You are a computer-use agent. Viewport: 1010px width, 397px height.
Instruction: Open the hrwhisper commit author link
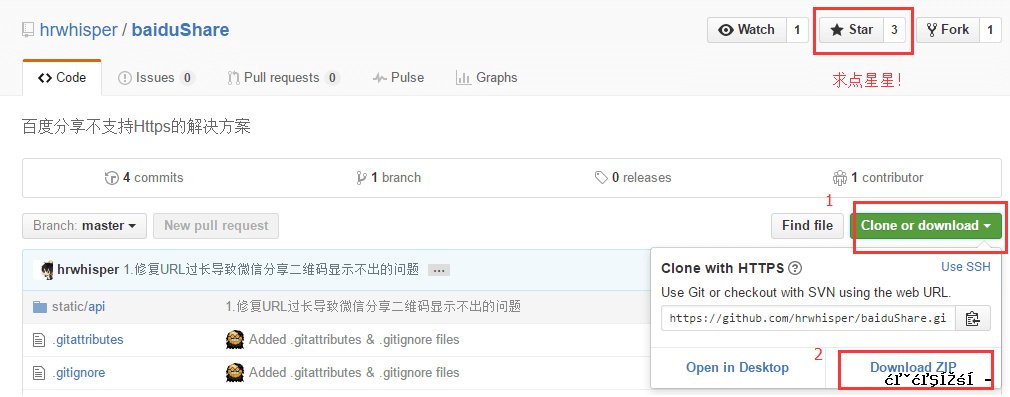[x=88, y=269]
